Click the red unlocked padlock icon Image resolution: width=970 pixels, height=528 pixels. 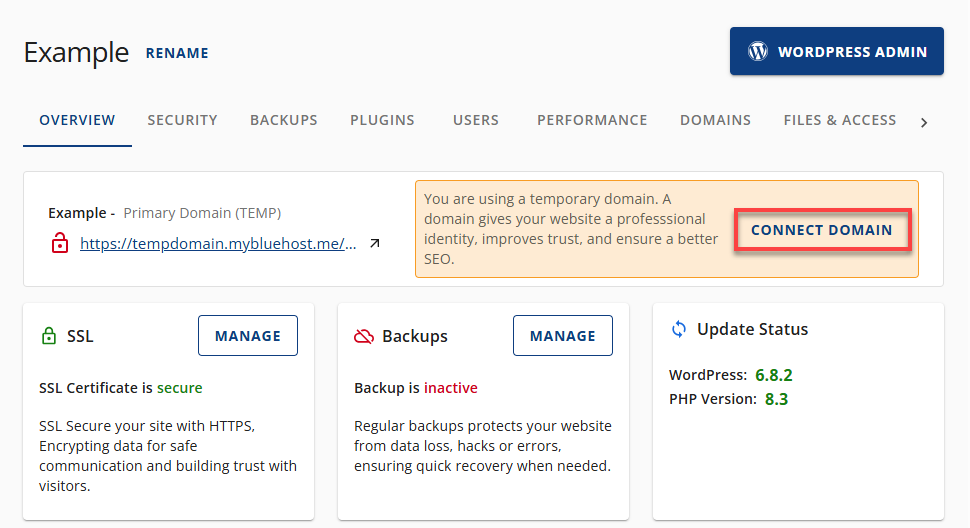[x=60, y=243]
